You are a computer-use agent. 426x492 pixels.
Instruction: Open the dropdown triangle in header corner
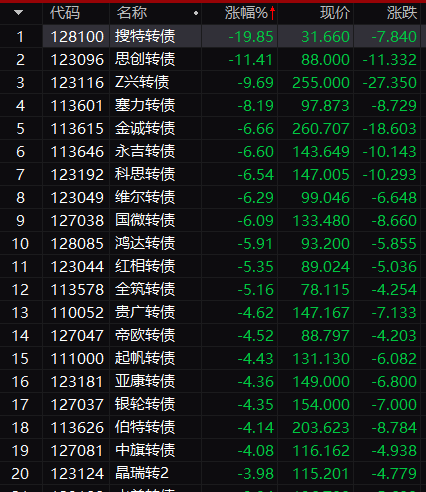(19, 13)
